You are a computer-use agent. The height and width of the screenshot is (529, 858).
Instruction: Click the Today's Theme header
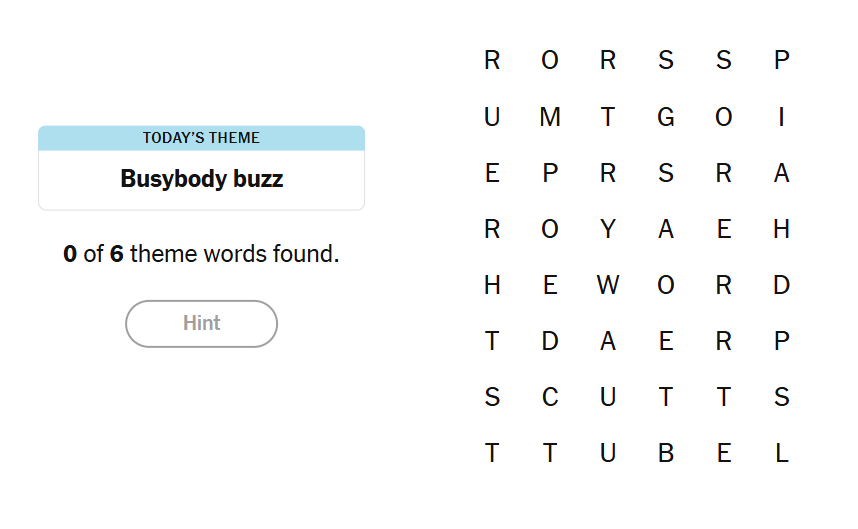point(201,138)
